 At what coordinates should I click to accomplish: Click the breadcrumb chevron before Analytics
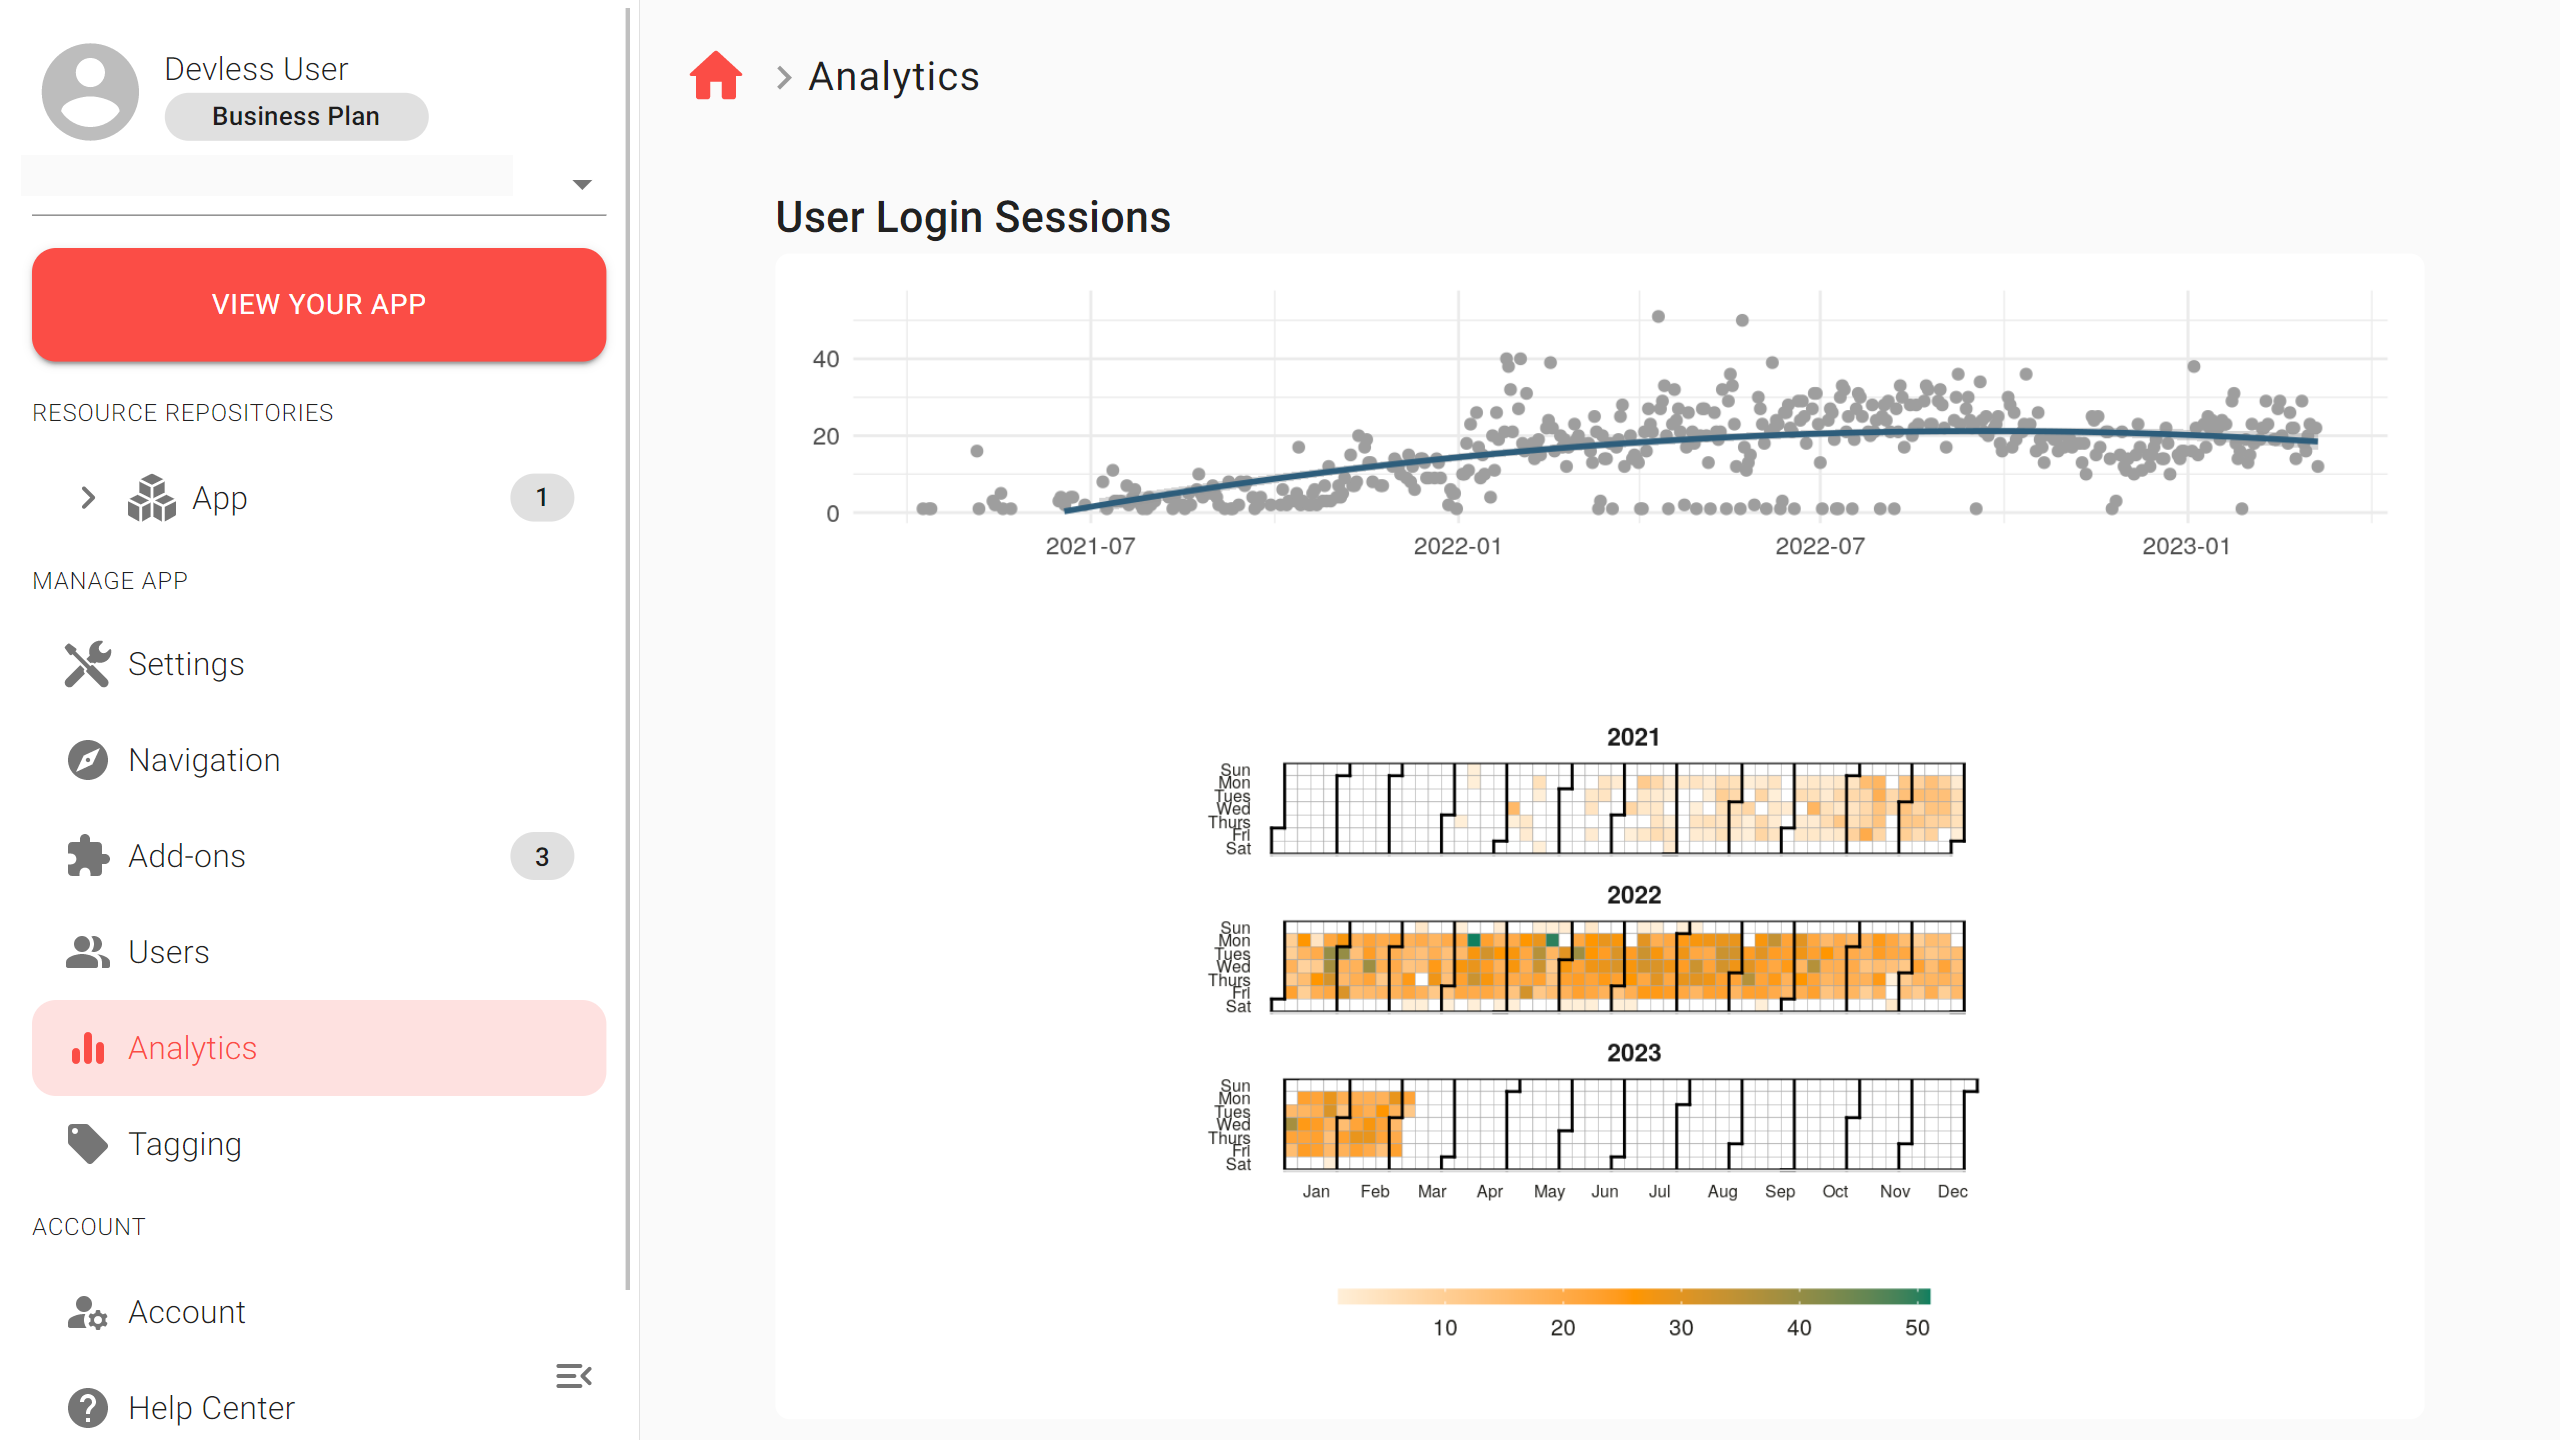tap(784, 77)
